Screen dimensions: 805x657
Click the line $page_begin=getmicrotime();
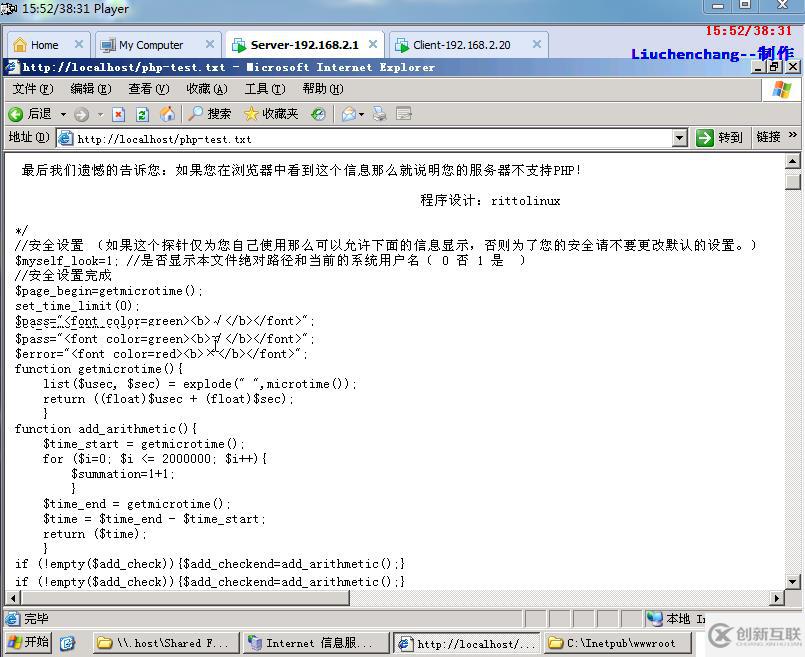tap(109, 291)
